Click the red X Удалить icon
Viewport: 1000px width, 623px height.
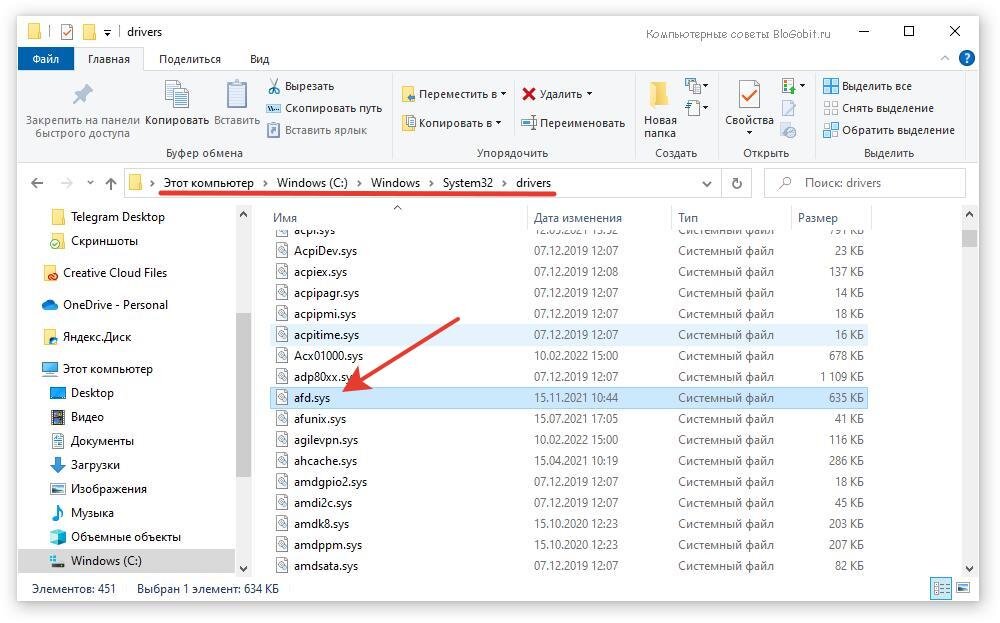tap(530, 94)
